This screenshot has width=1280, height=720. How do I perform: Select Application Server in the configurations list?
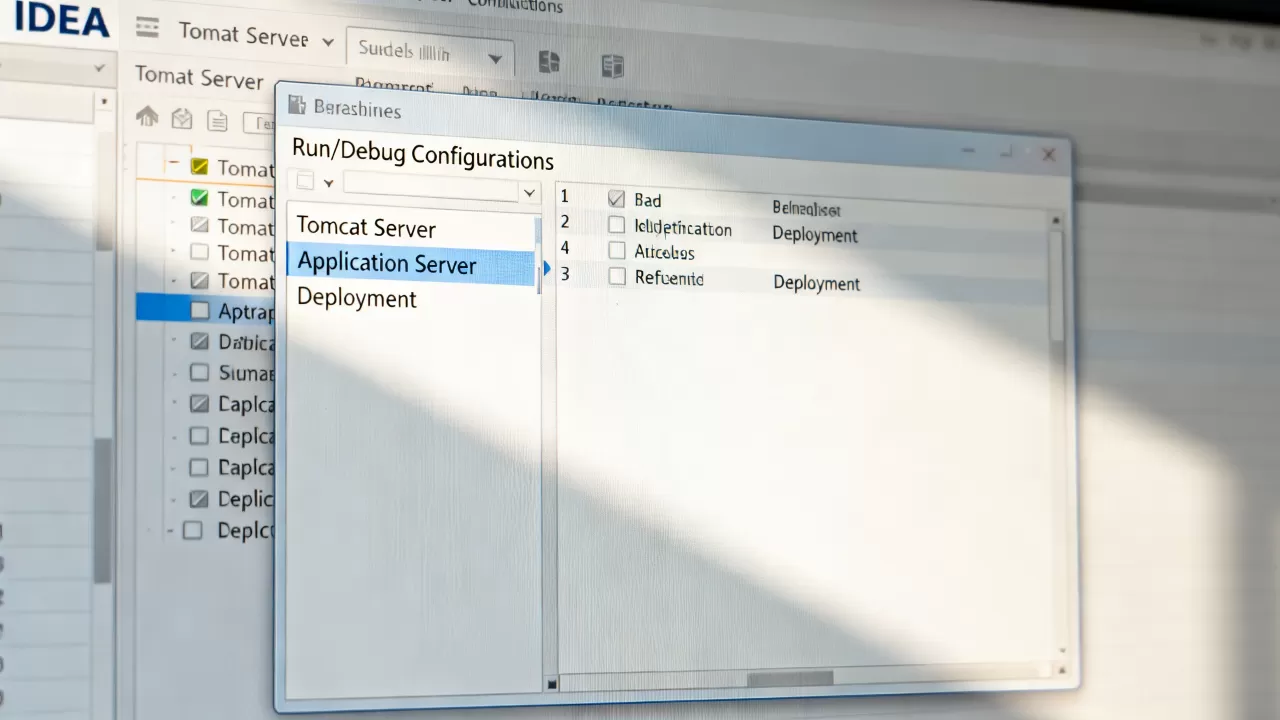411,264
